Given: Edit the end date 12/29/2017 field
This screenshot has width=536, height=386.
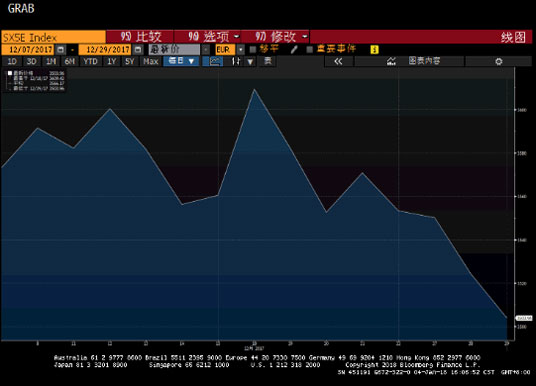Looking at the screenshot, I should [105, 50].
